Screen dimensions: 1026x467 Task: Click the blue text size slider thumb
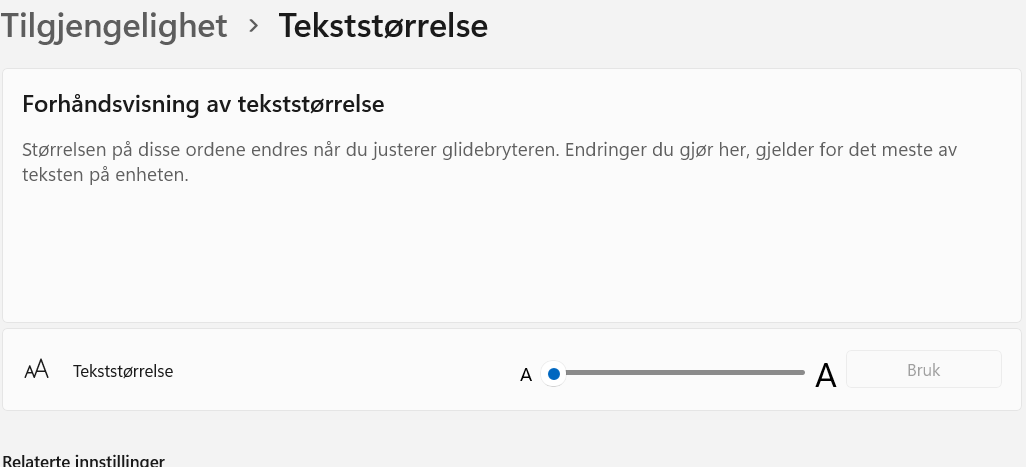(554, 374)
